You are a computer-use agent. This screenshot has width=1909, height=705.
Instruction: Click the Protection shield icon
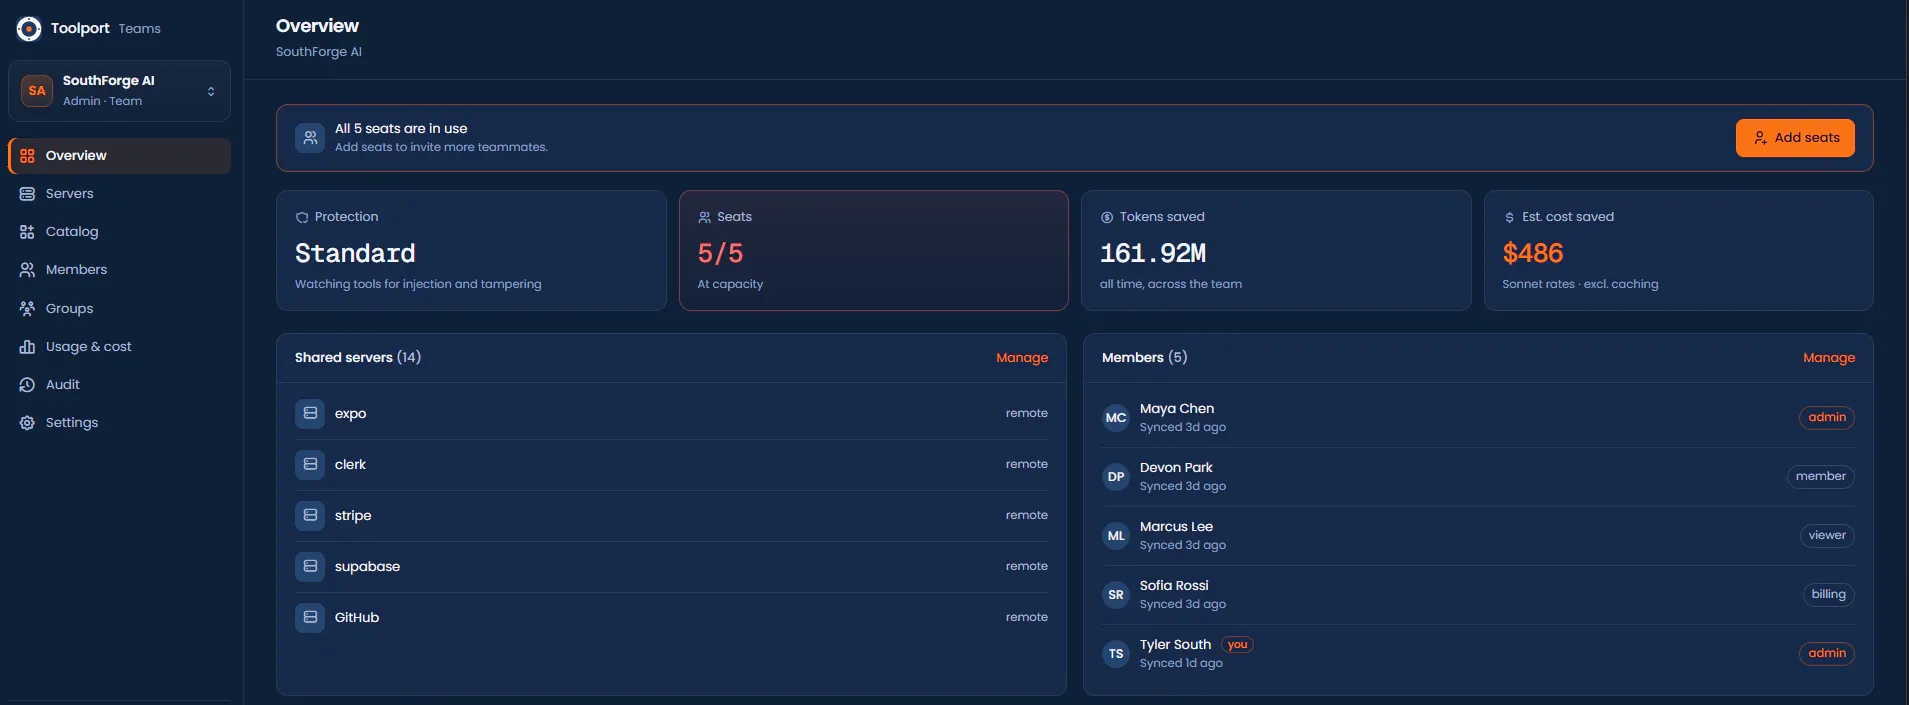tap(302, 217)
